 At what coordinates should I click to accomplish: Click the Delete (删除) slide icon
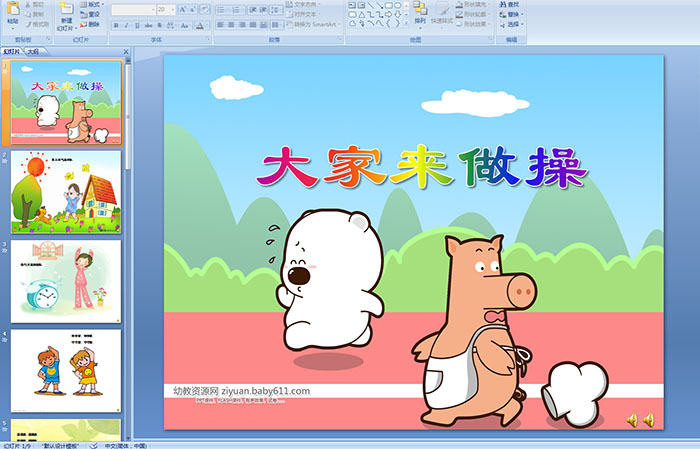point(83,24)
